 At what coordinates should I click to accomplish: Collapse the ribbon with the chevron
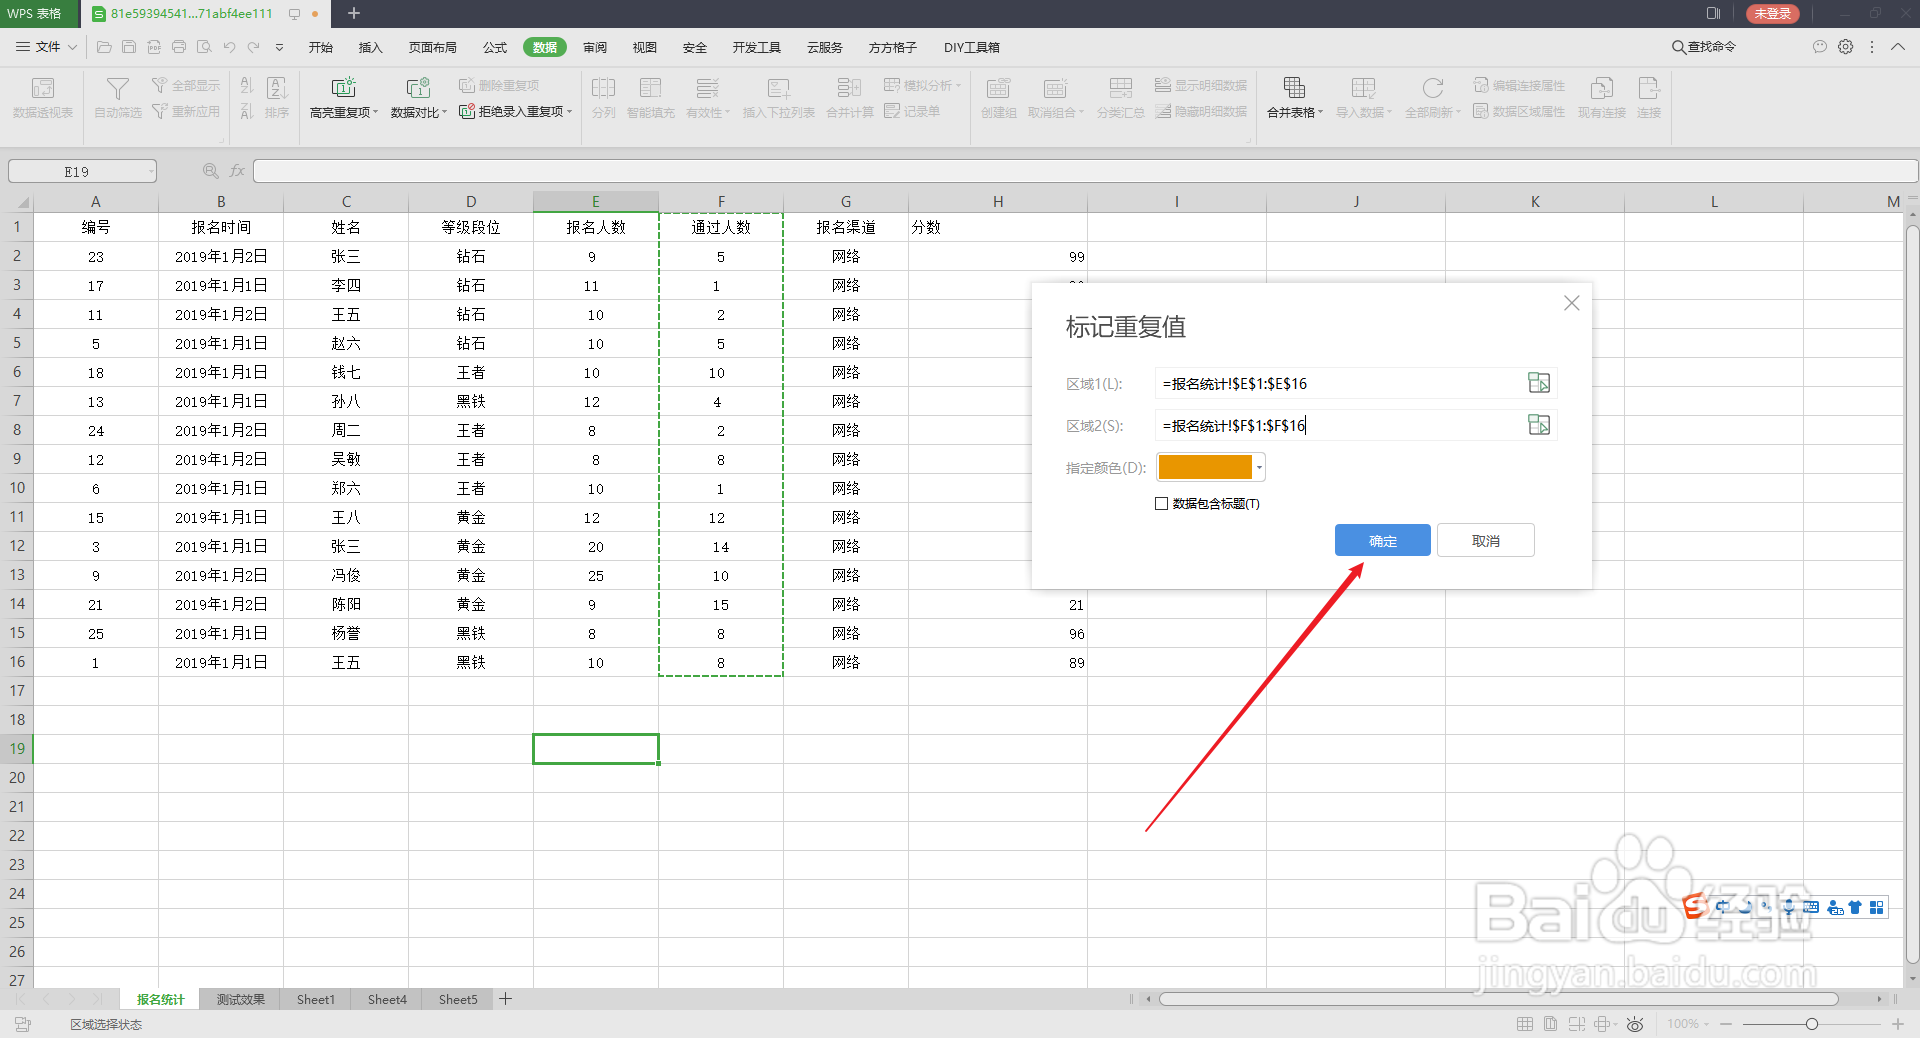click(1897, 47)
